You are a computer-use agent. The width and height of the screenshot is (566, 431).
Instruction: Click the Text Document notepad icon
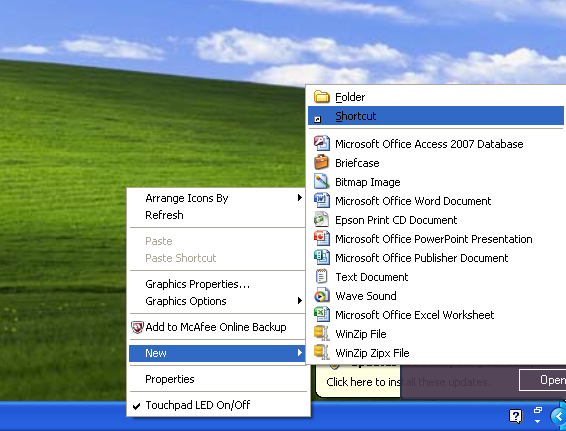pyautogui.click(x=321, y=277)
